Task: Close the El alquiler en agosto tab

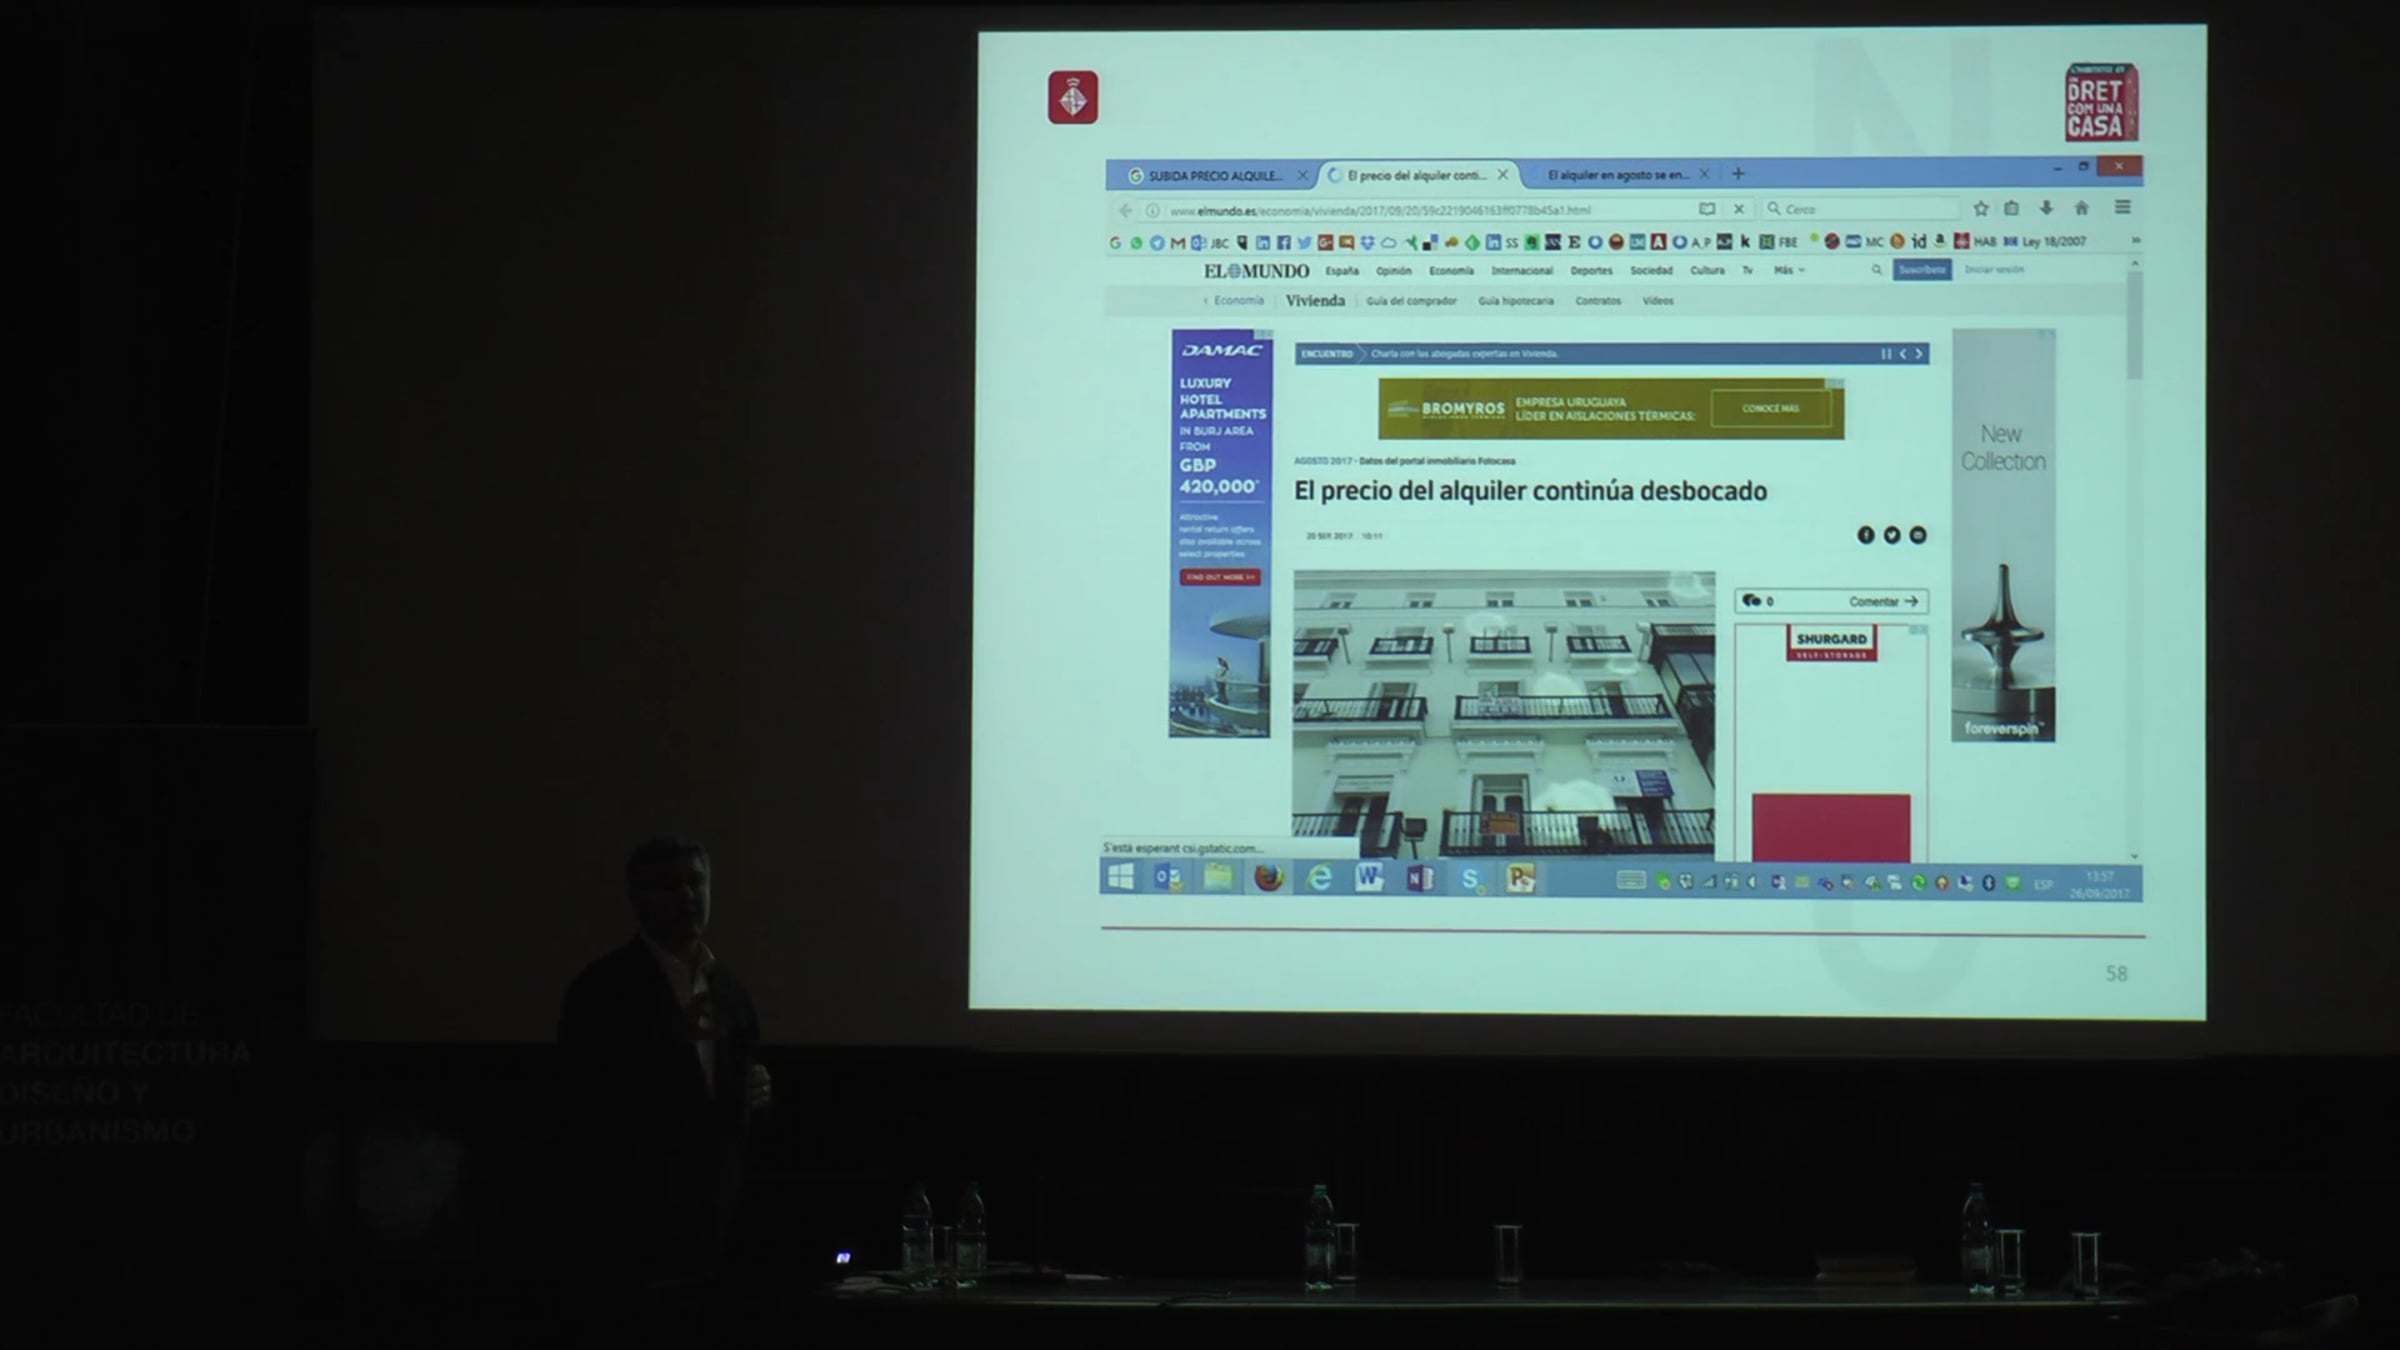Action: point(1704,174)
